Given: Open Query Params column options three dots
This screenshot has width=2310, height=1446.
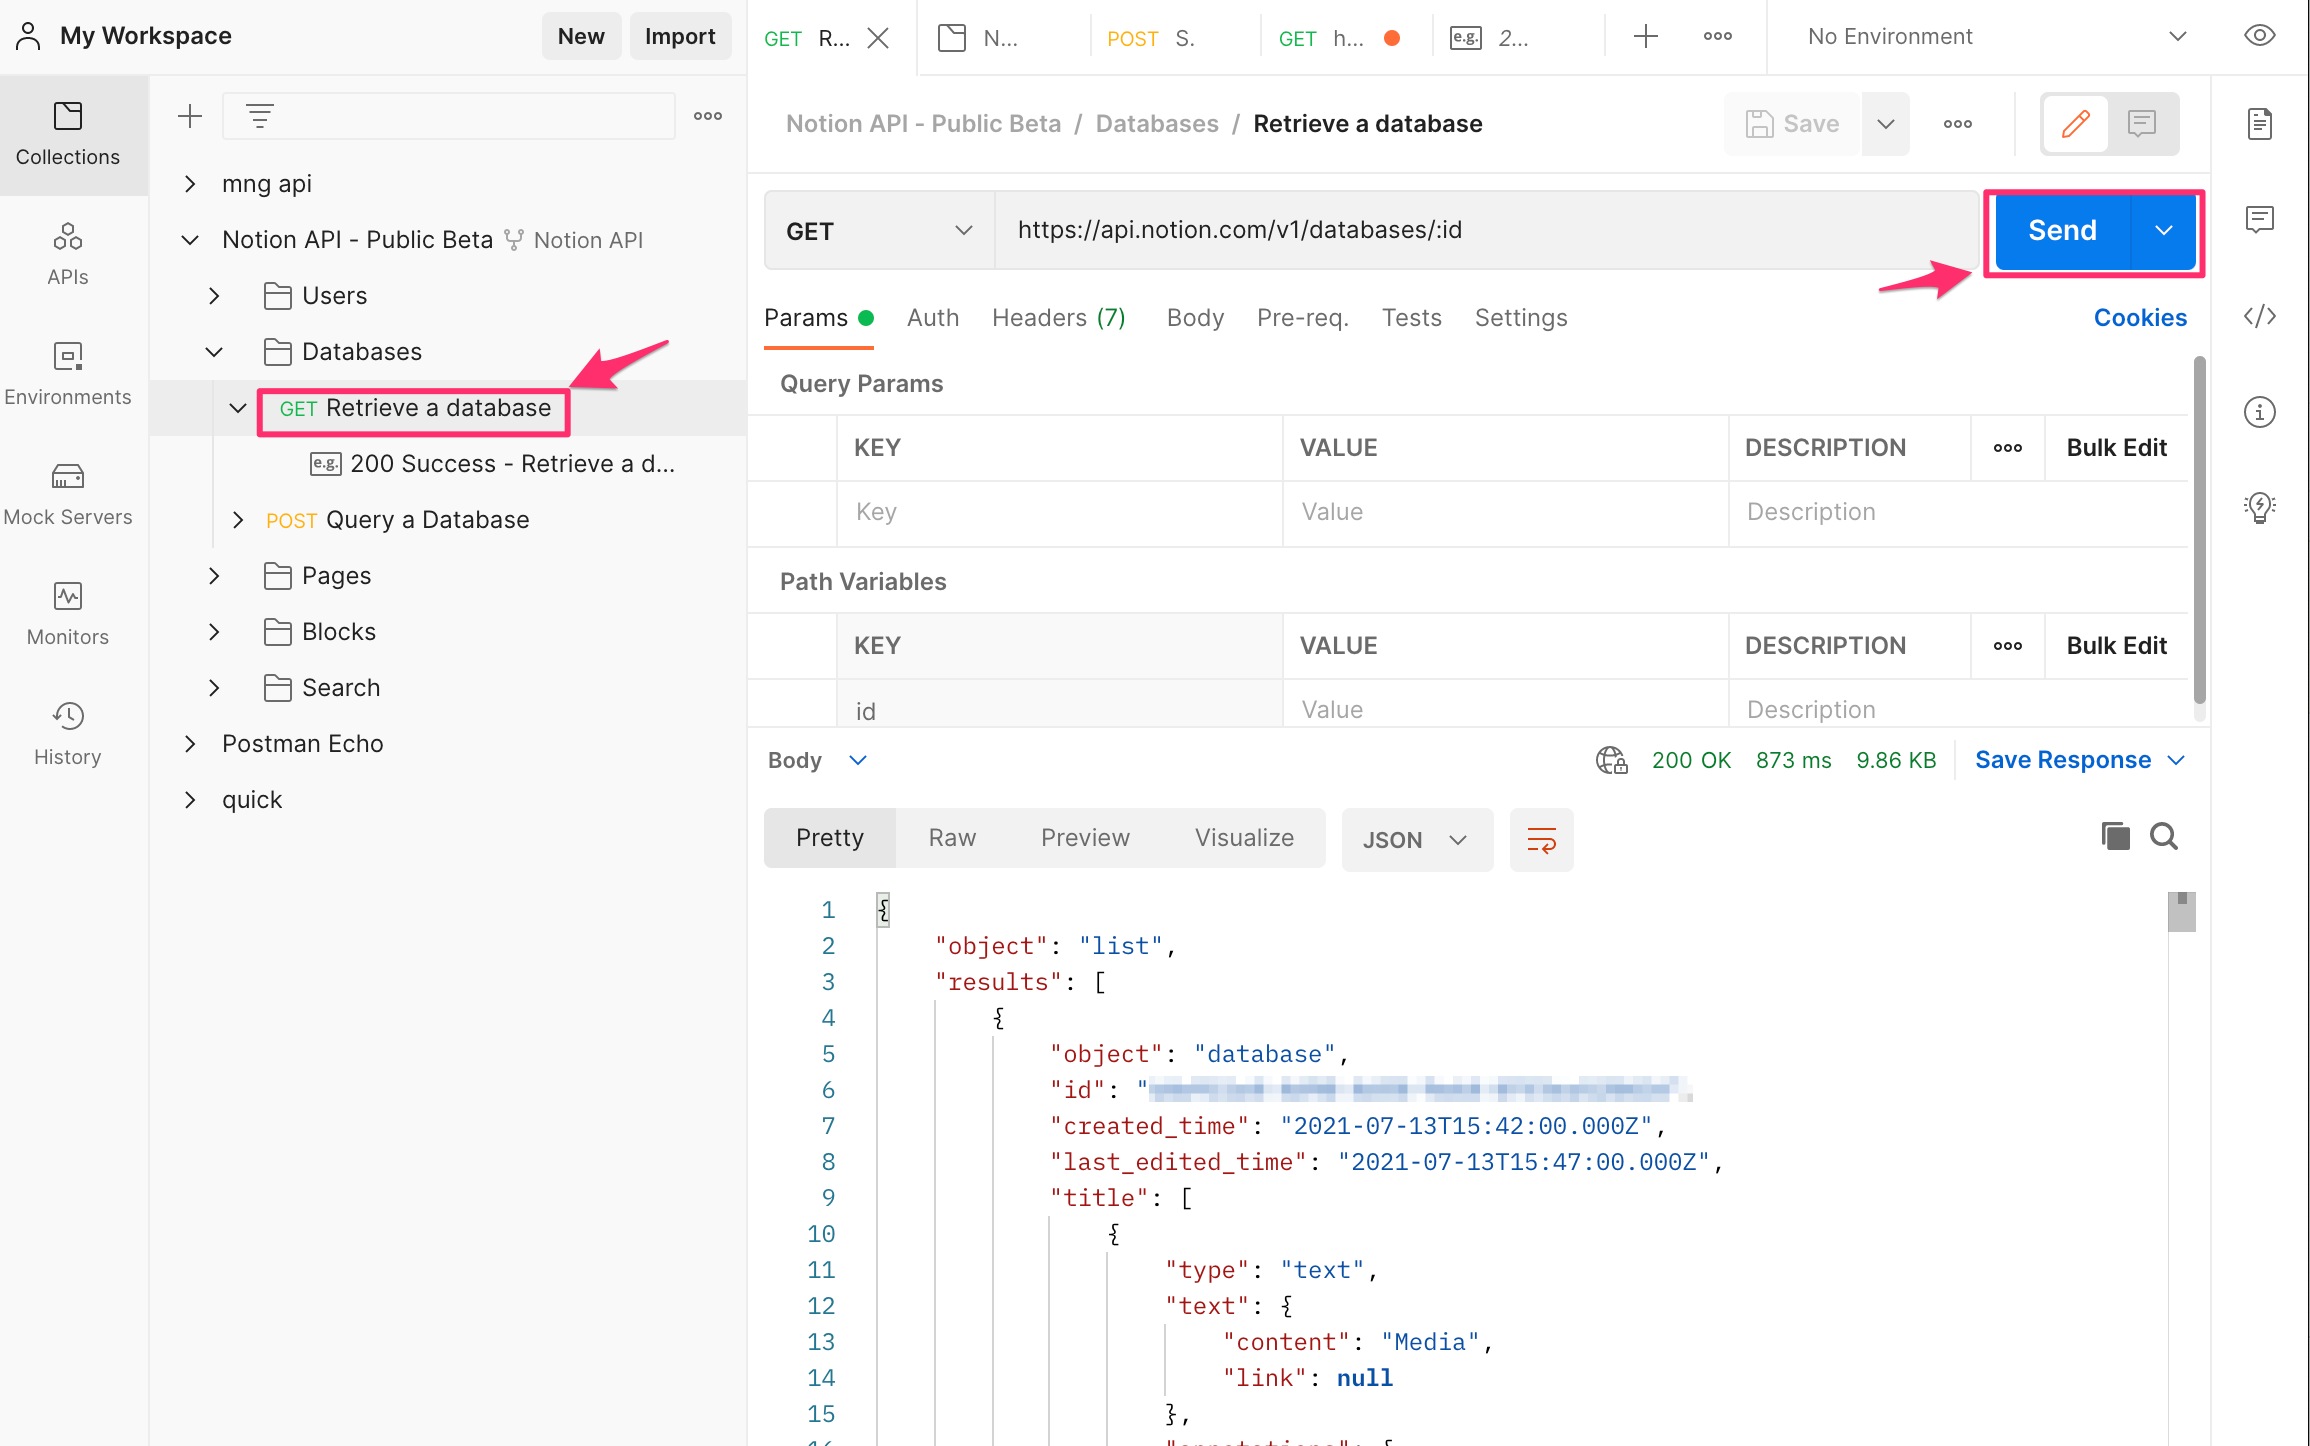Looking at the screenshot, I should coord(2007,448).
